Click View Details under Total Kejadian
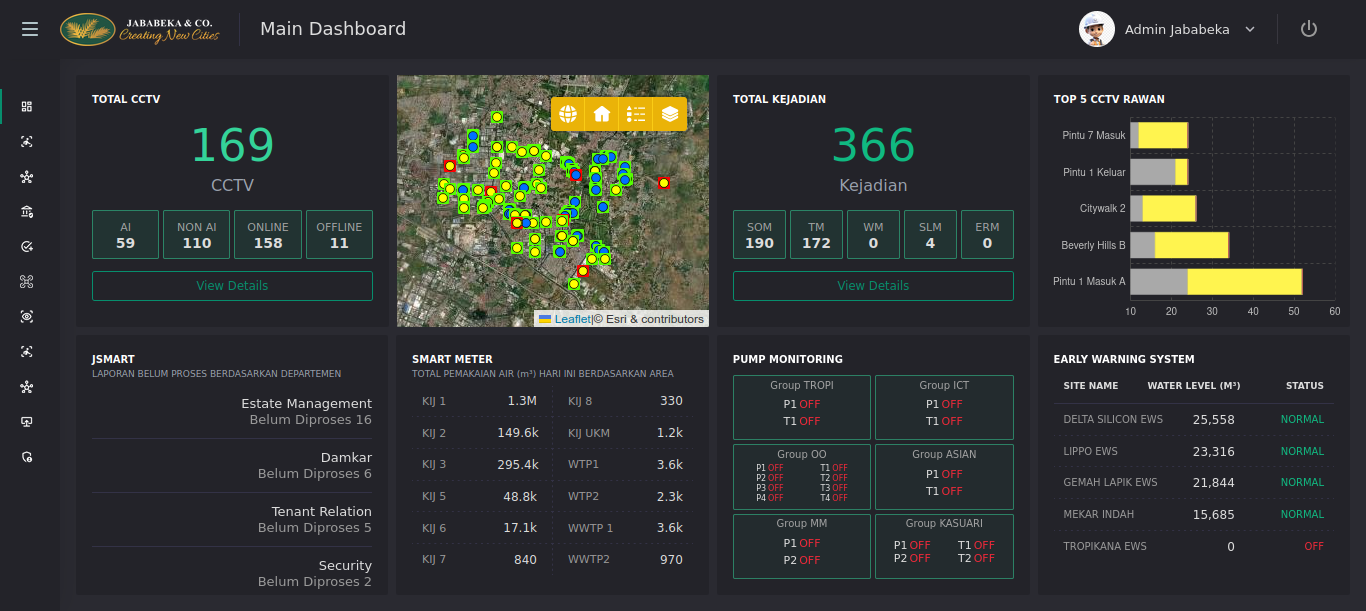 click(x=873, y=286)
